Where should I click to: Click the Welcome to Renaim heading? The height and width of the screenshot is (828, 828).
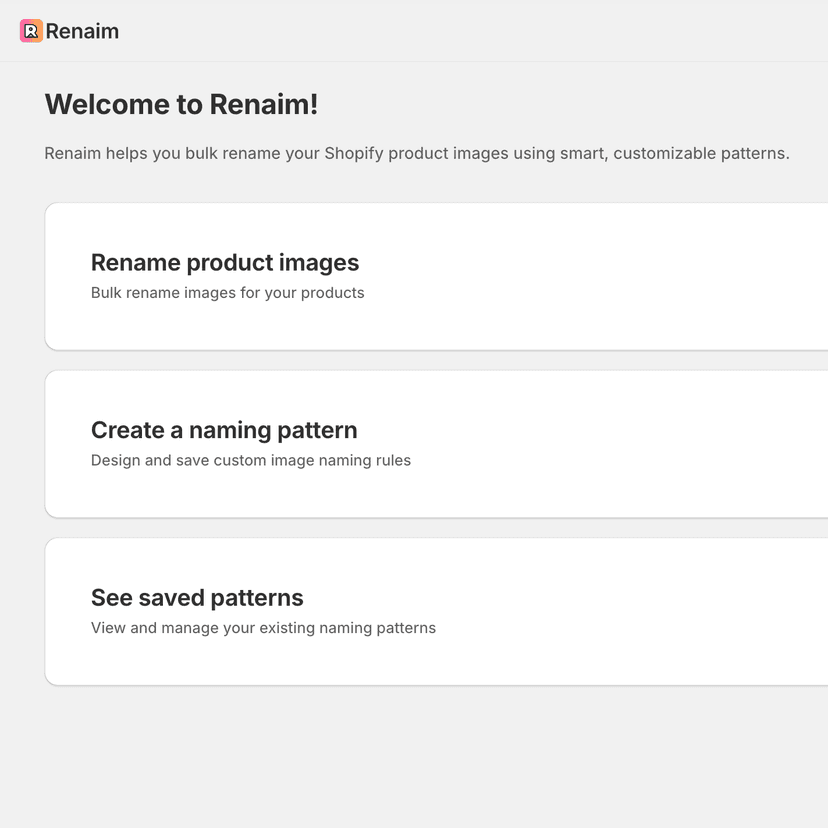180,104
